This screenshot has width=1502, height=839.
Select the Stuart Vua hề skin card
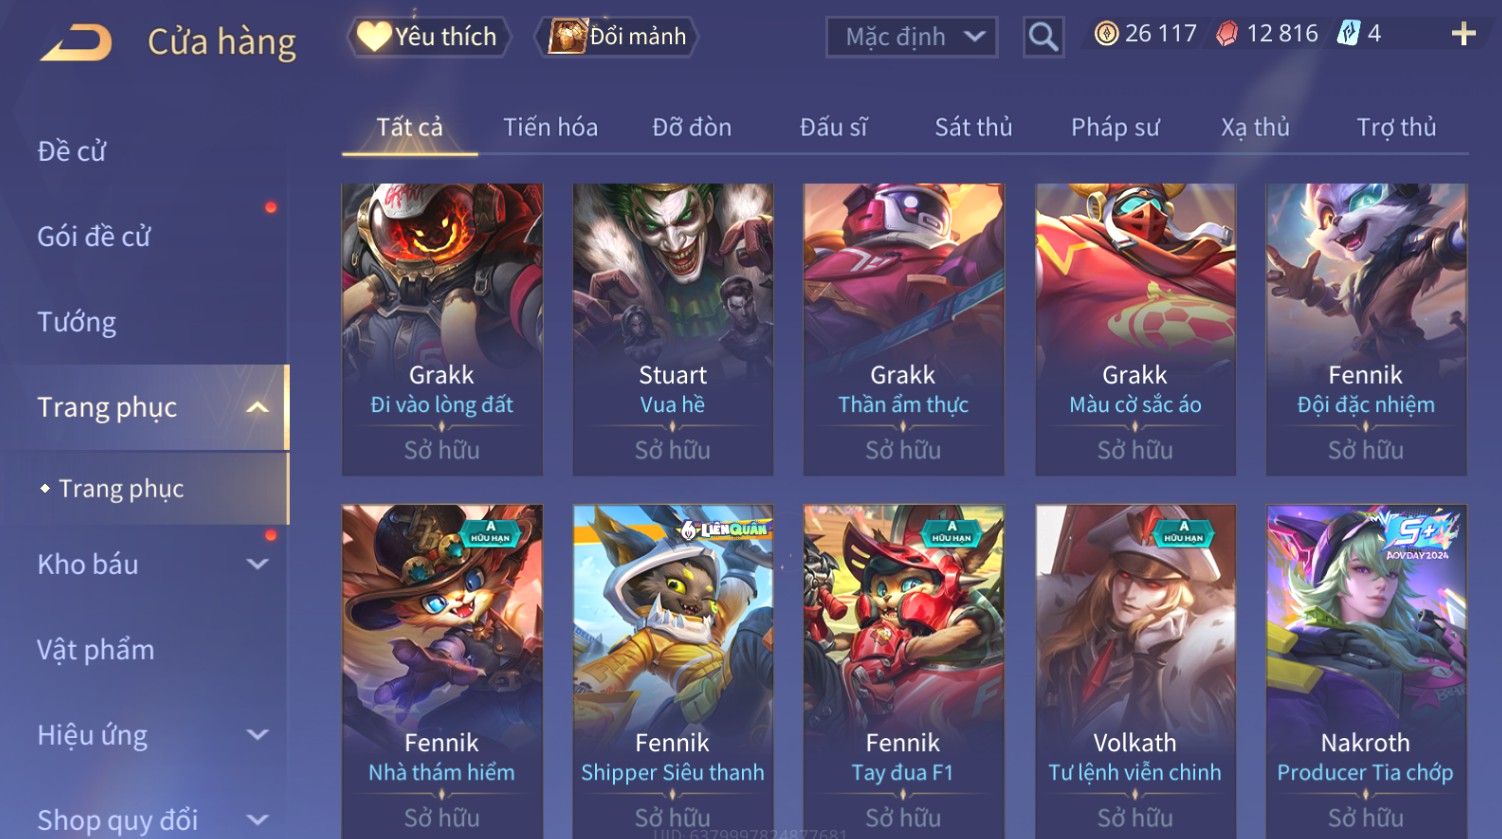[x=672, y=329]
